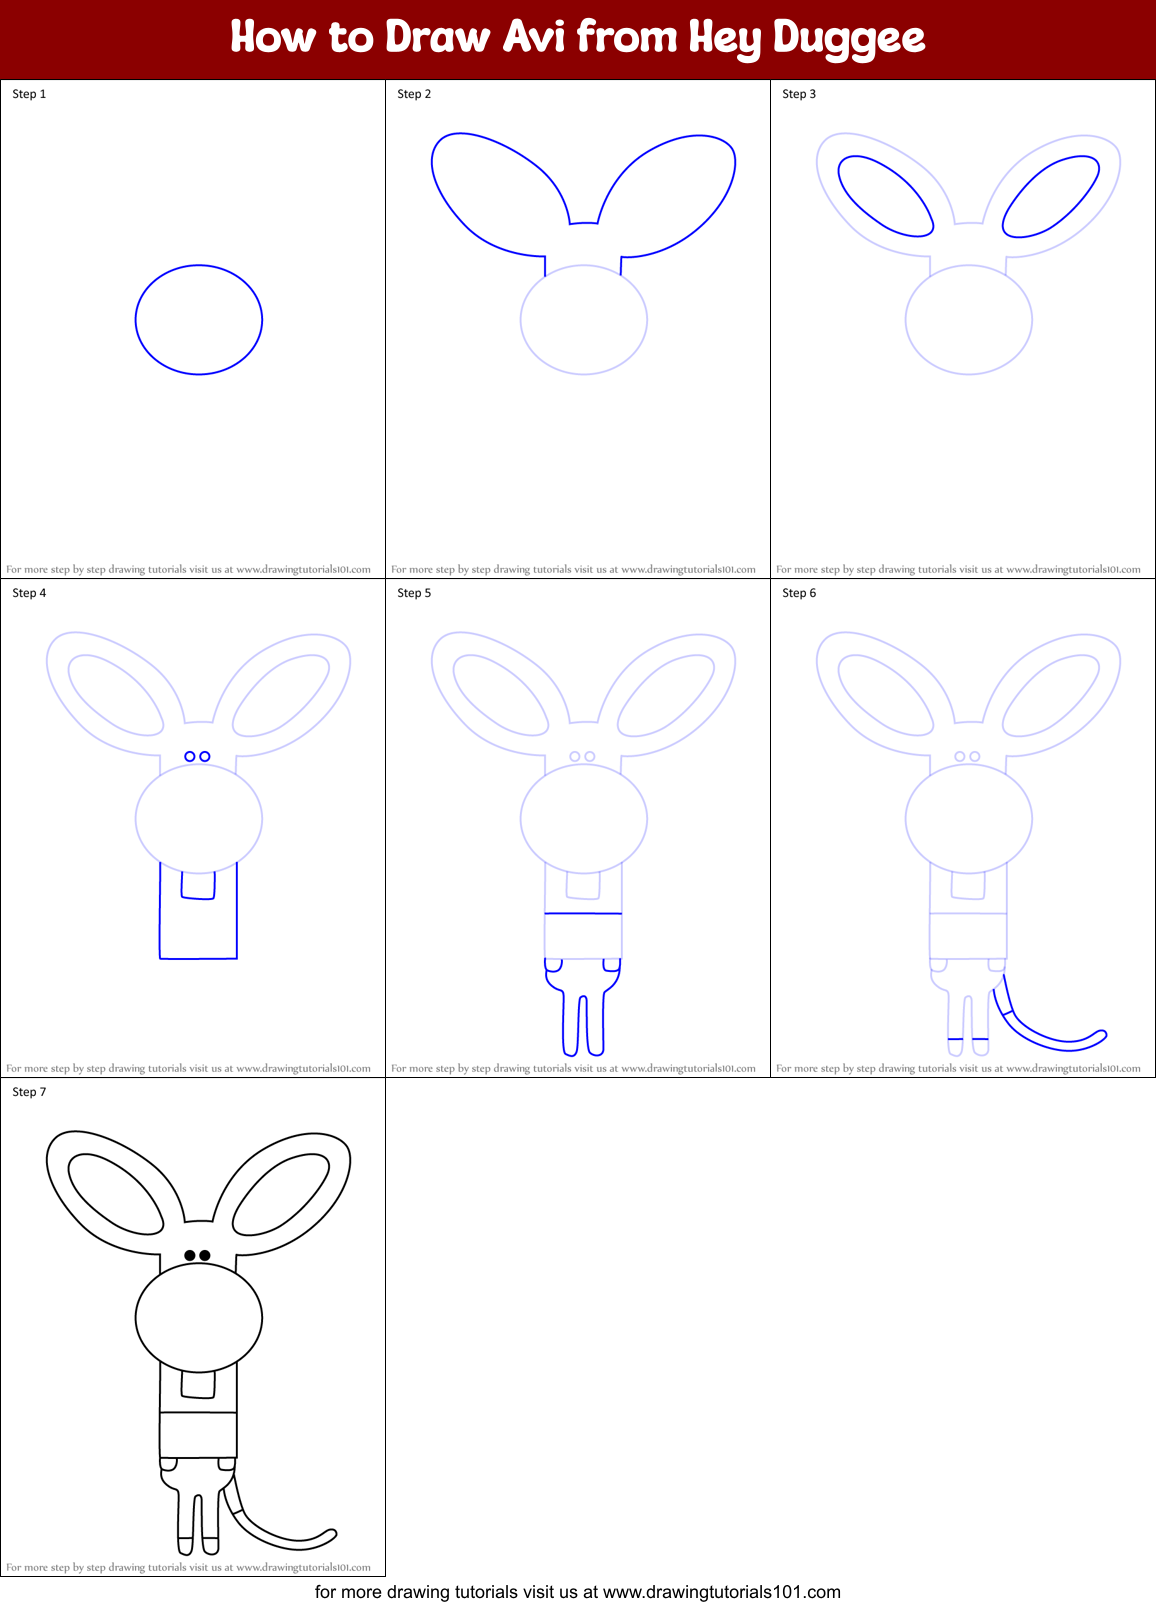This screenshot has width=1156, height=1607.
Task: Click the Step 4 body rectangle drawing
Action: pyautogui.click(x=198, y=910)
